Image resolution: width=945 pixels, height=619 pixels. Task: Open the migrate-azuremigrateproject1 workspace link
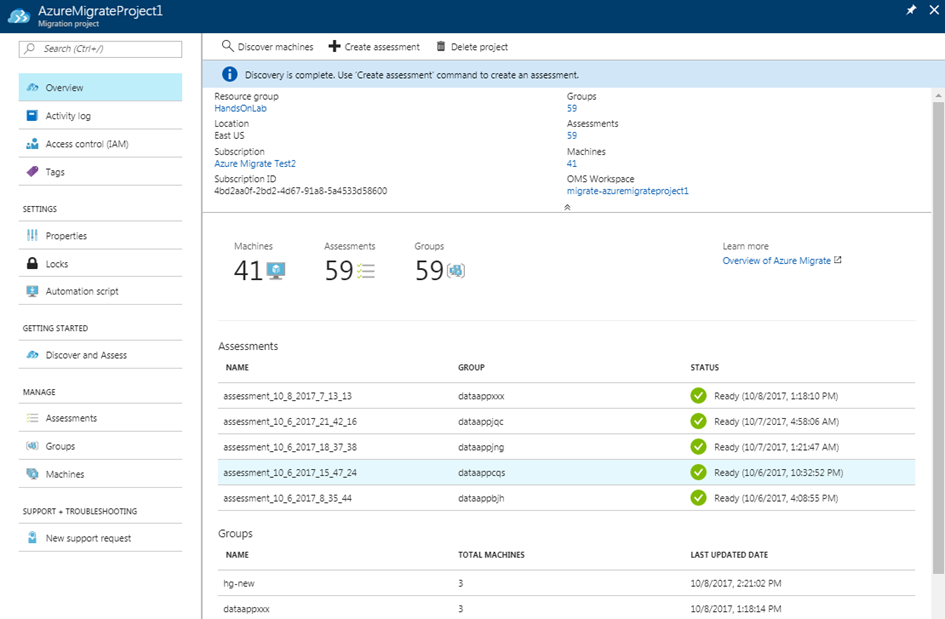[627, 190]
